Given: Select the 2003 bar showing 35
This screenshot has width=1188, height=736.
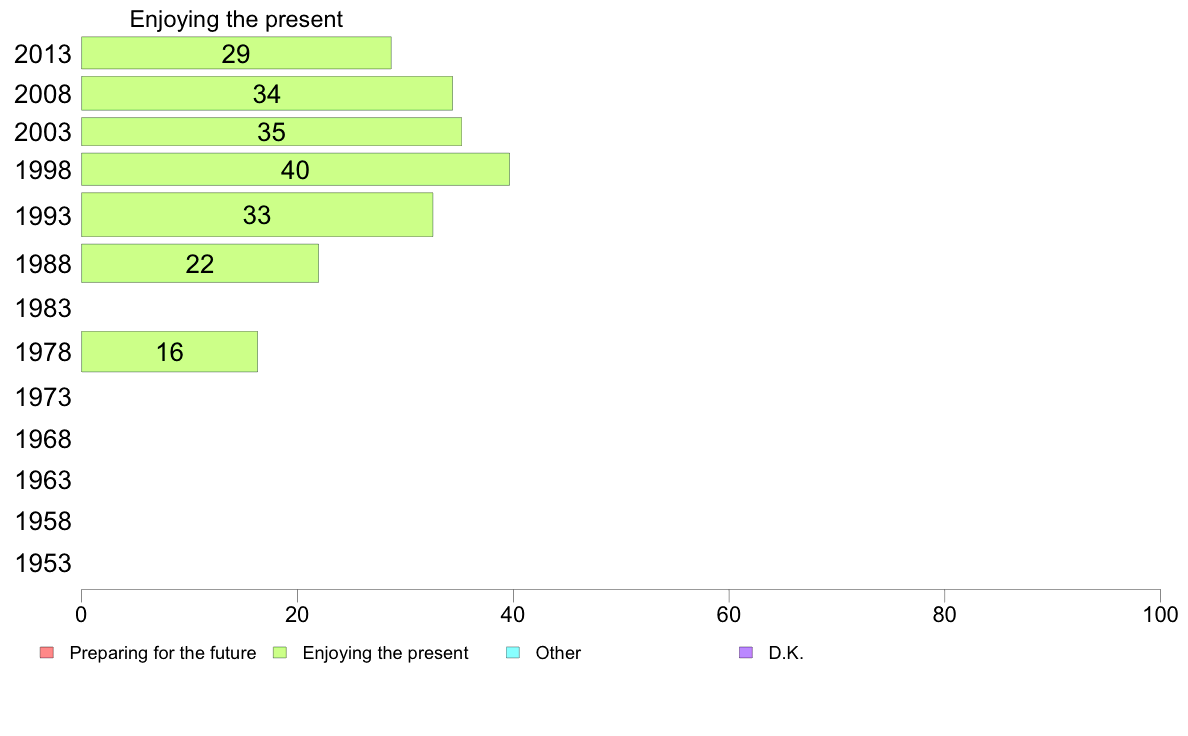Looking at the screenshot, I should (271, 132).
